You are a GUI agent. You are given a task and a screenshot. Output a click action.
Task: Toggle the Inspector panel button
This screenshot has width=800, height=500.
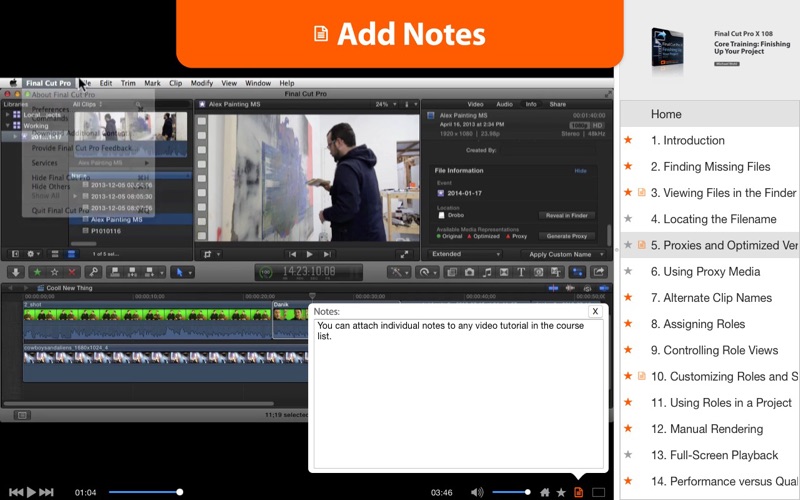[578, 272]
